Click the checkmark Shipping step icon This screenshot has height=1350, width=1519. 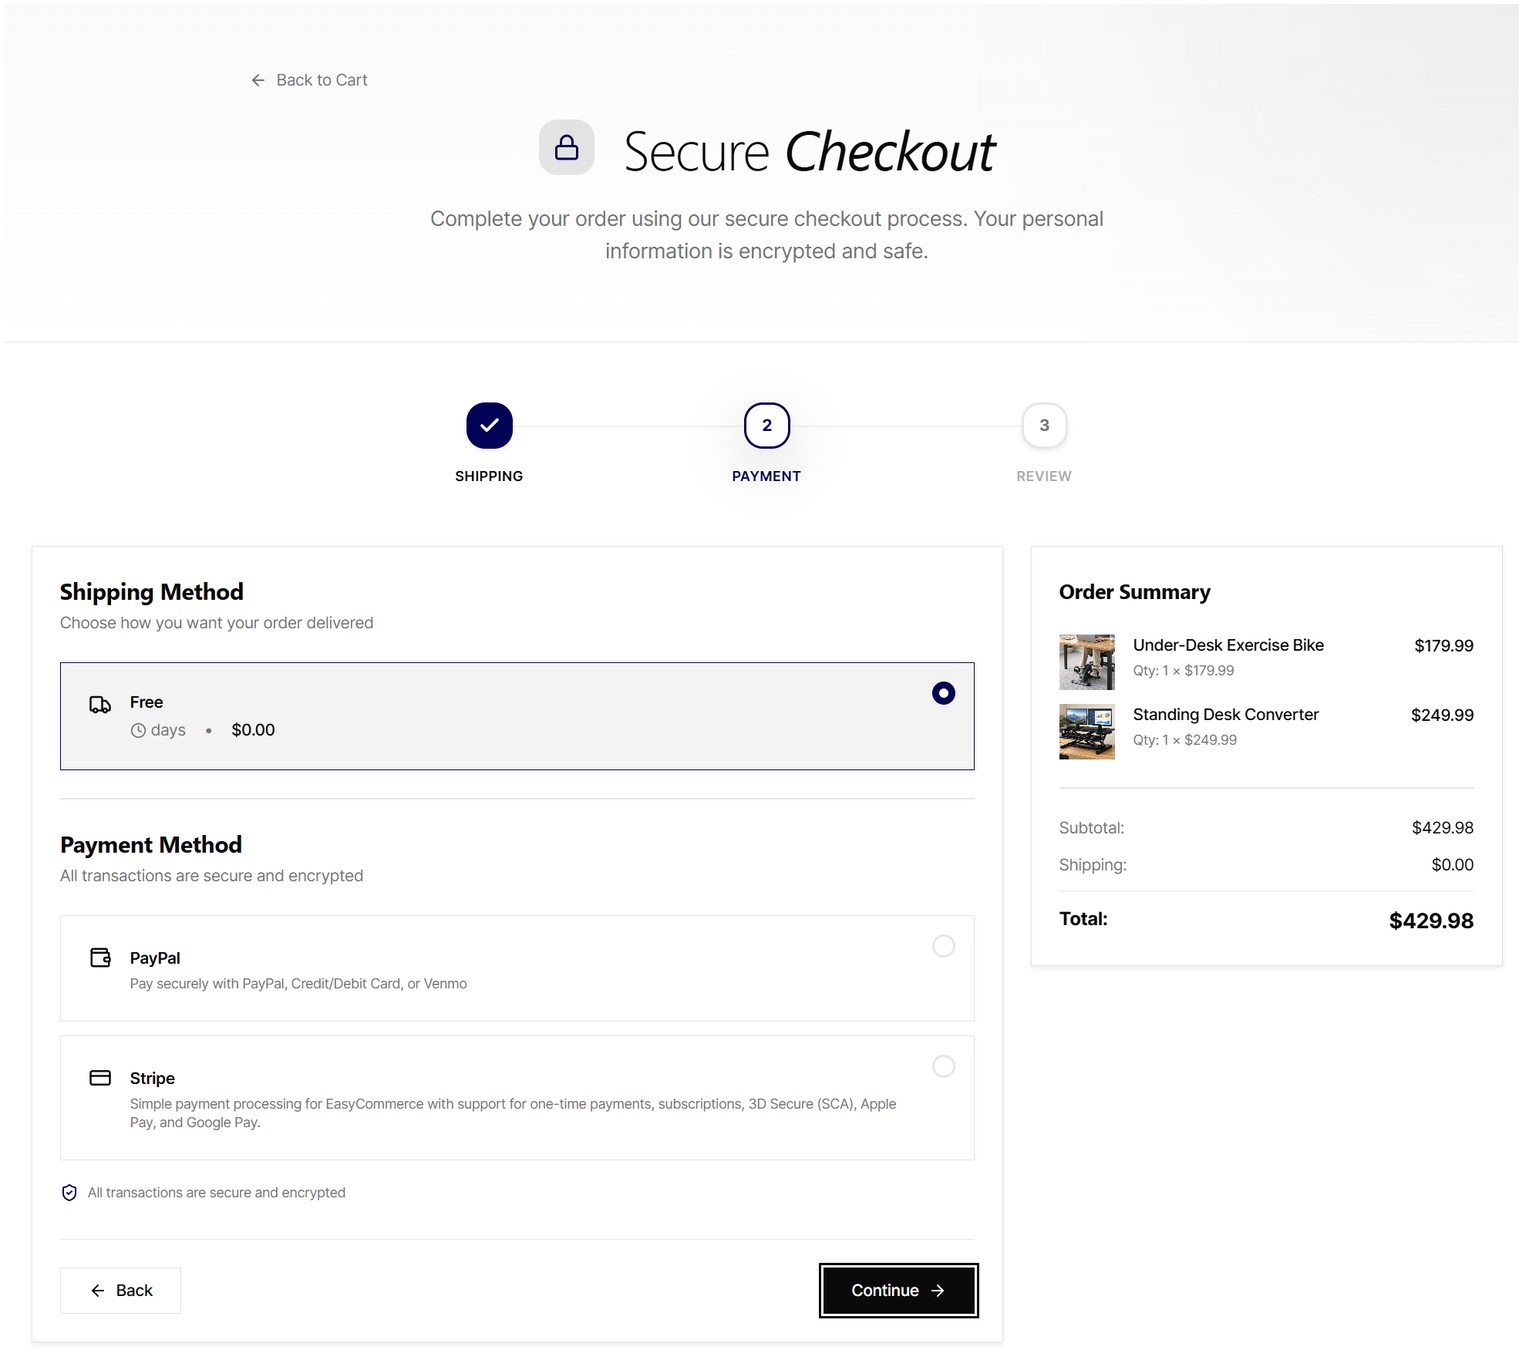(x=489, y=426)
